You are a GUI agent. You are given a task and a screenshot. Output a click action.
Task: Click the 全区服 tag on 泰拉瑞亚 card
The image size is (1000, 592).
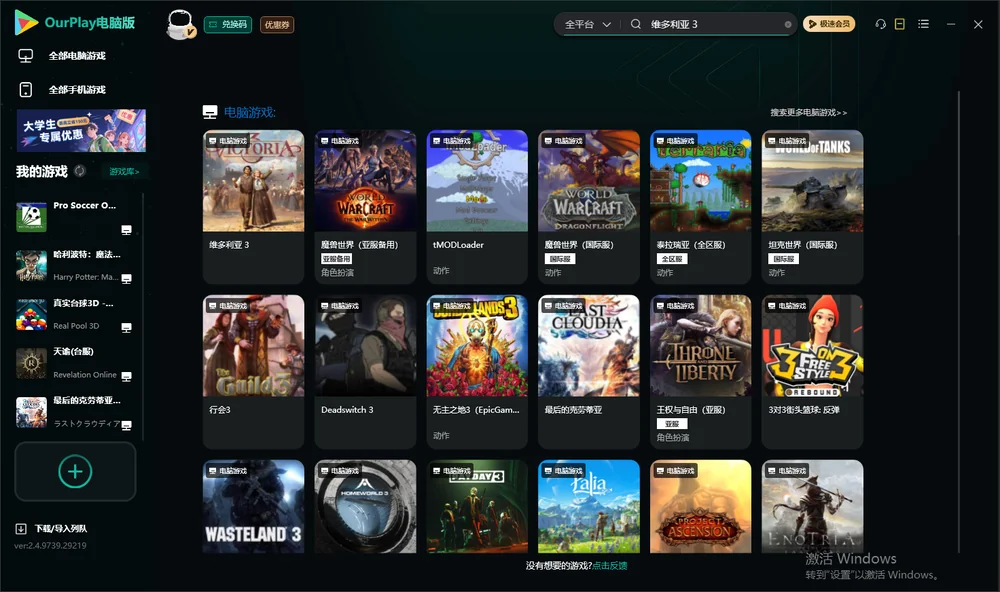point(672,259)
